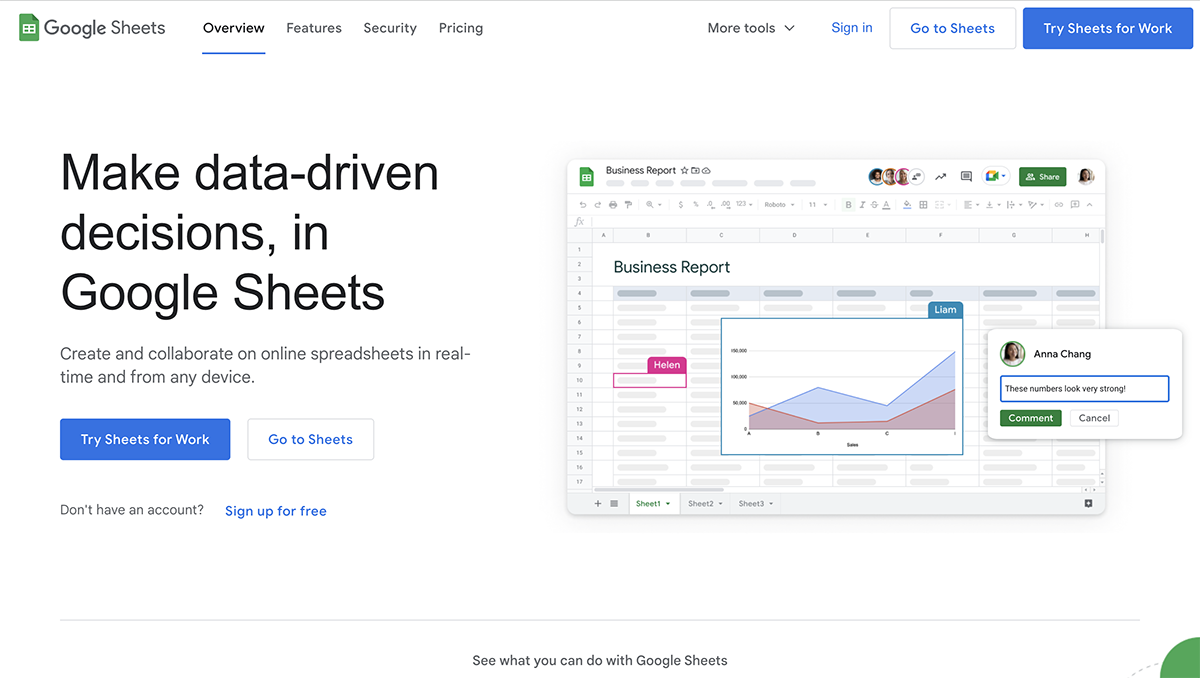Viewport: 1200px width, 678px height.
Task: Open the More tools dropdown in the navigation
Action: pyautogui.click(x=751, y=28)
